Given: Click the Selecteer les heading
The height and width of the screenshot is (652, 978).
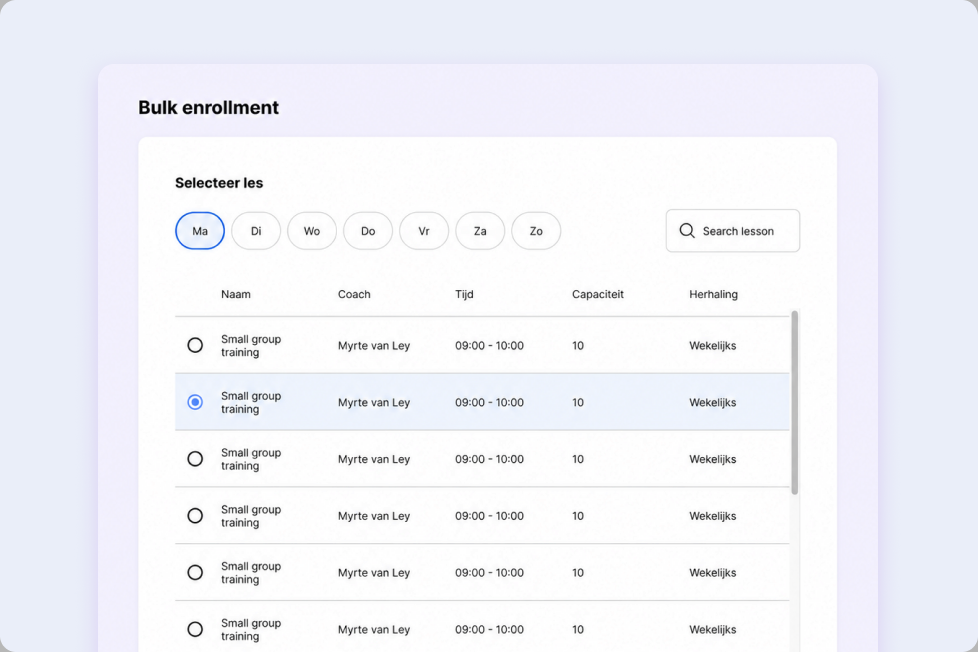Looking at the screenshot, I should click(219, 183).
